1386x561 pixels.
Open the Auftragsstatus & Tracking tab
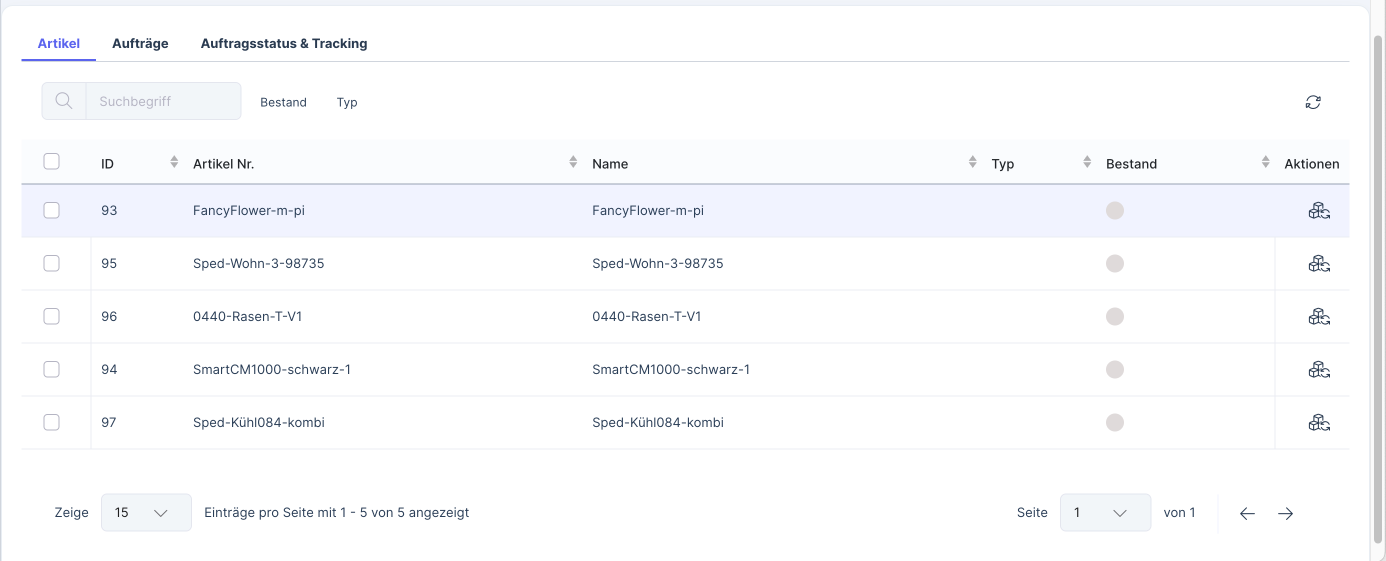[x=283, y=44]
